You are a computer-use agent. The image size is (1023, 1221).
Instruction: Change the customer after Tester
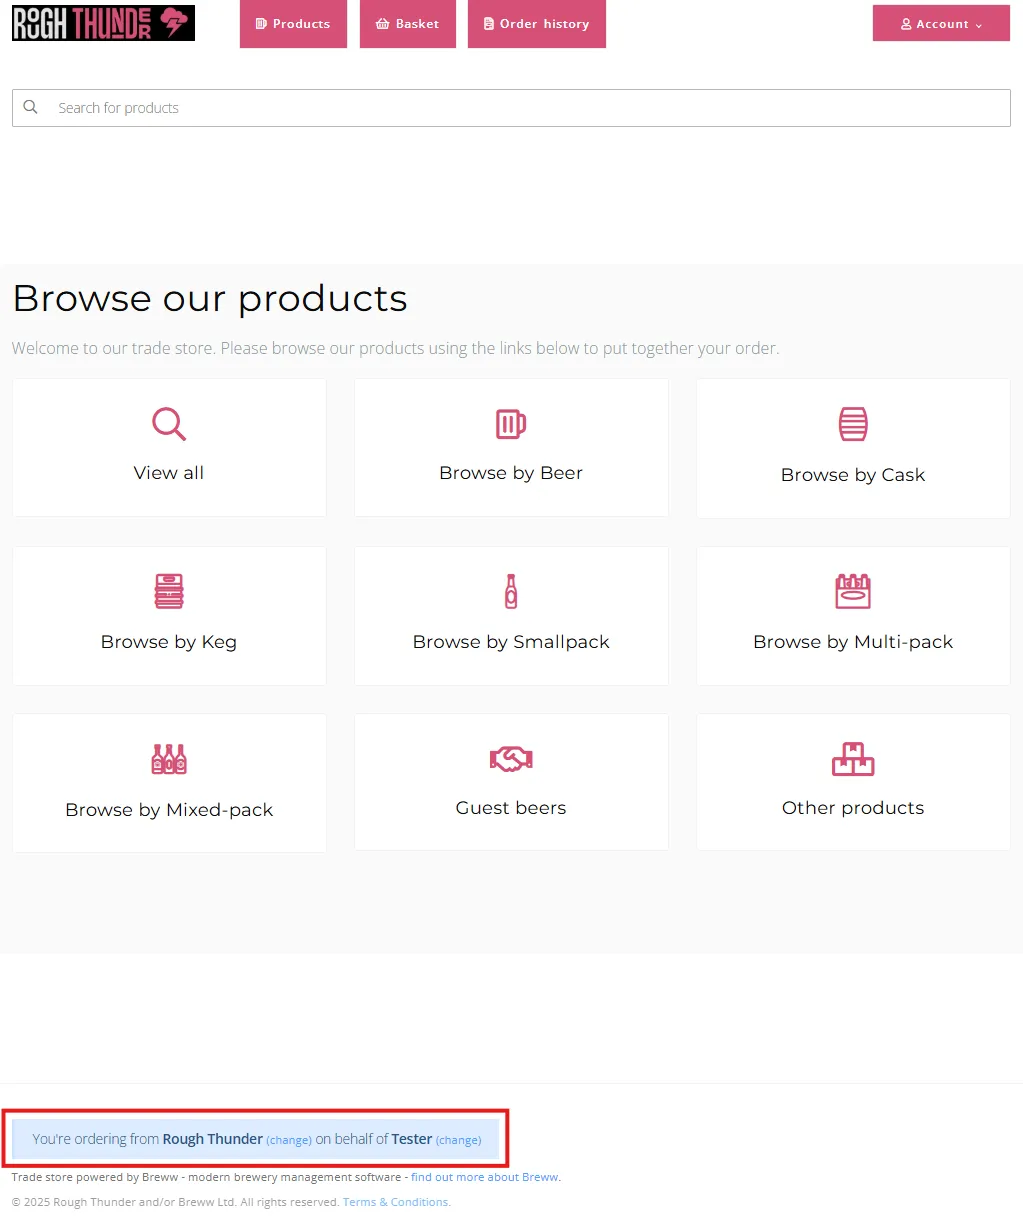tap(458, 1140)
